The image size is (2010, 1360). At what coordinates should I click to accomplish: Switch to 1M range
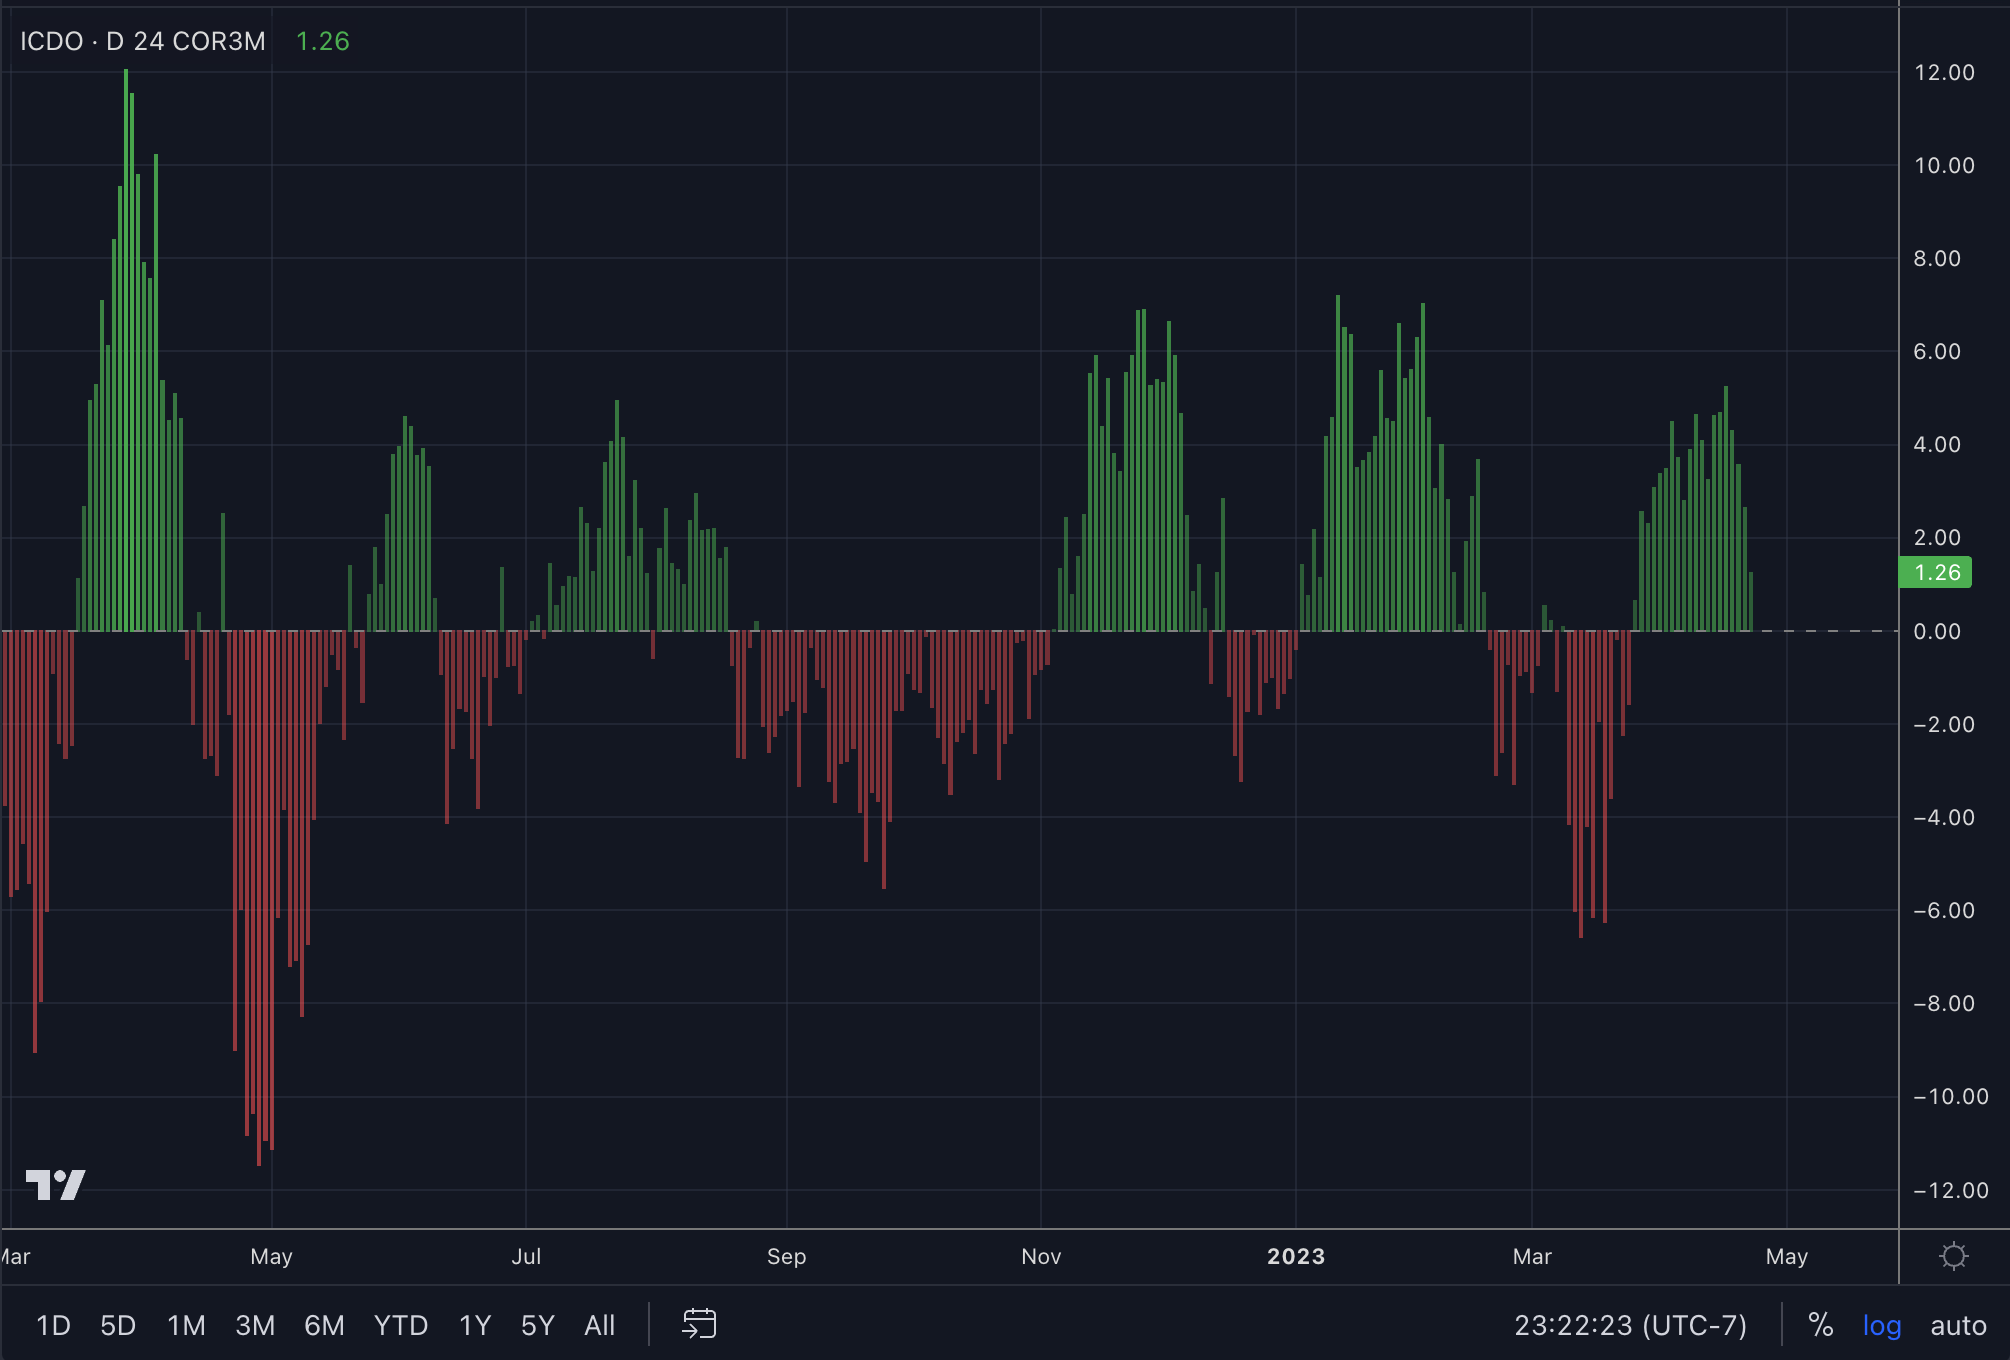pyautogui.click(x=186, y=1325)
